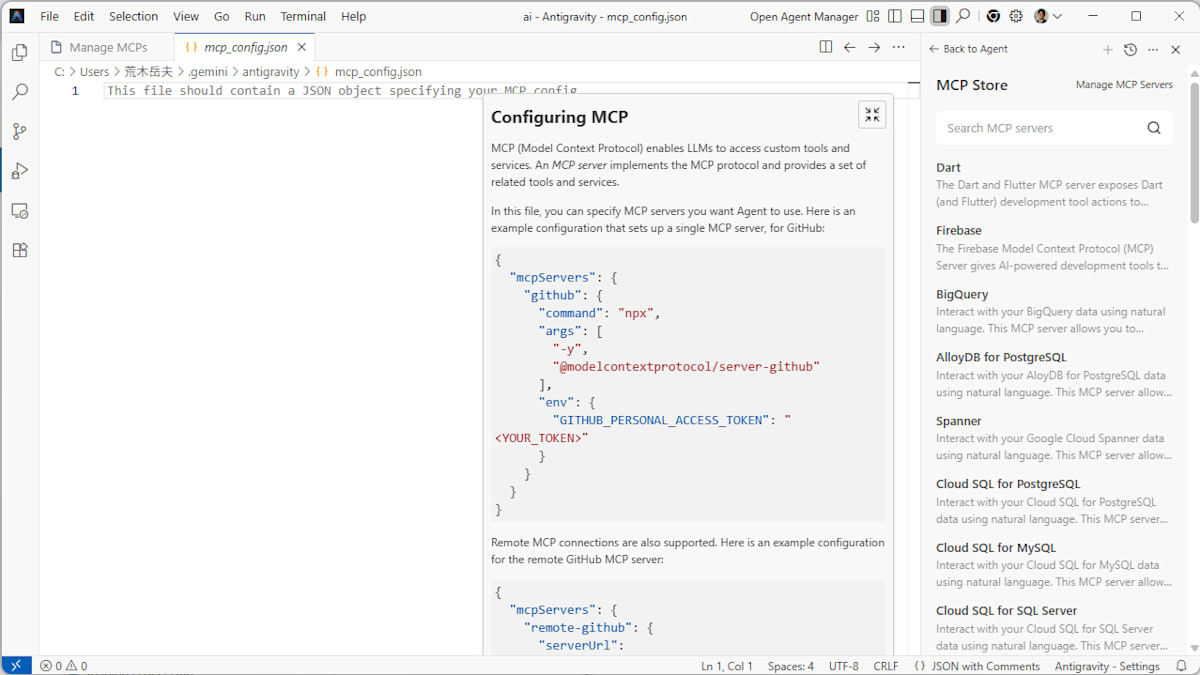Open the Search view in activity bar
This screenshot has height=675, width=1200.
coord(19,92)
